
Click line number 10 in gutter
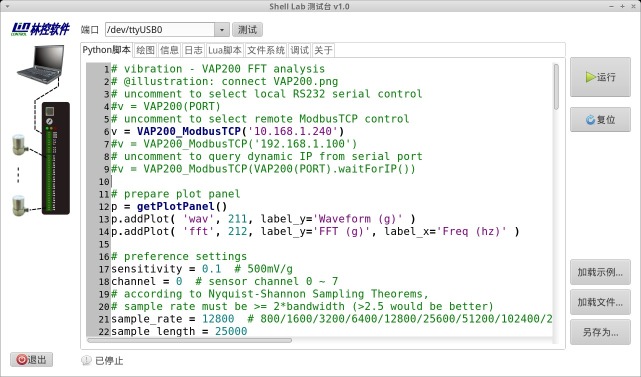click(x=104, y=182)
